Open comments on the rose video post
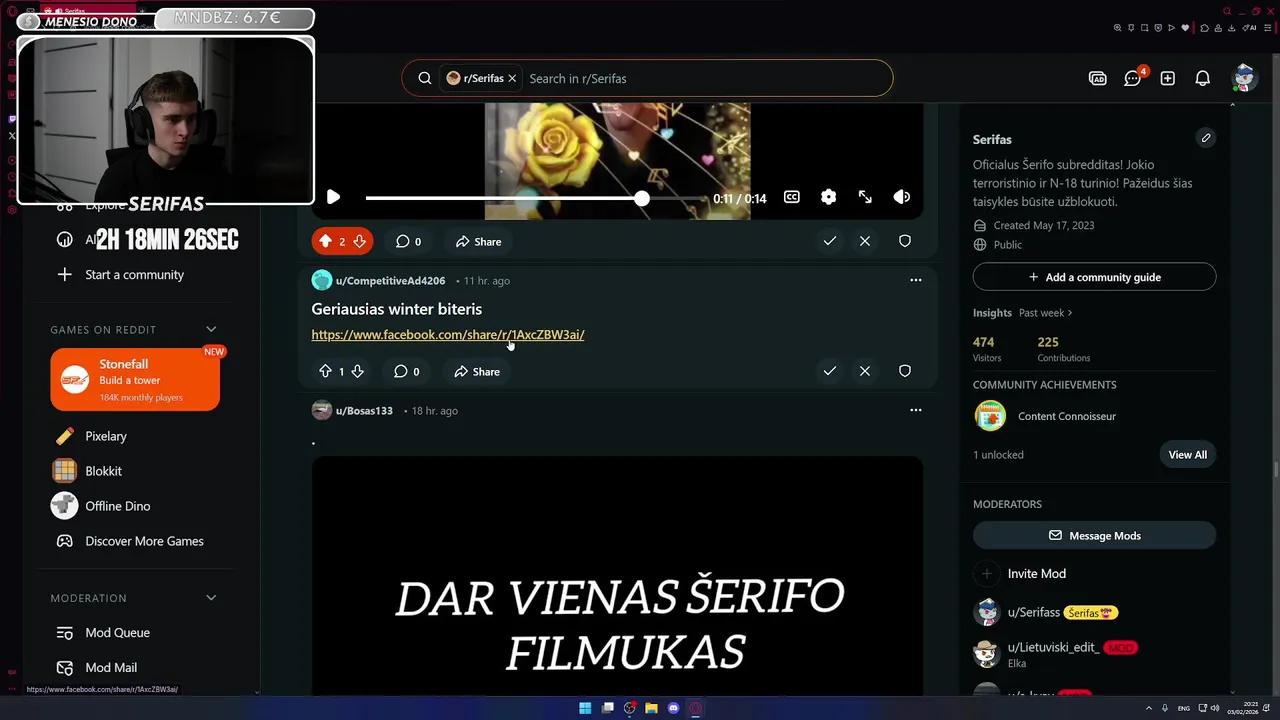The height and width of the screenshot is (720, 1280). click(x=408, y=241)
